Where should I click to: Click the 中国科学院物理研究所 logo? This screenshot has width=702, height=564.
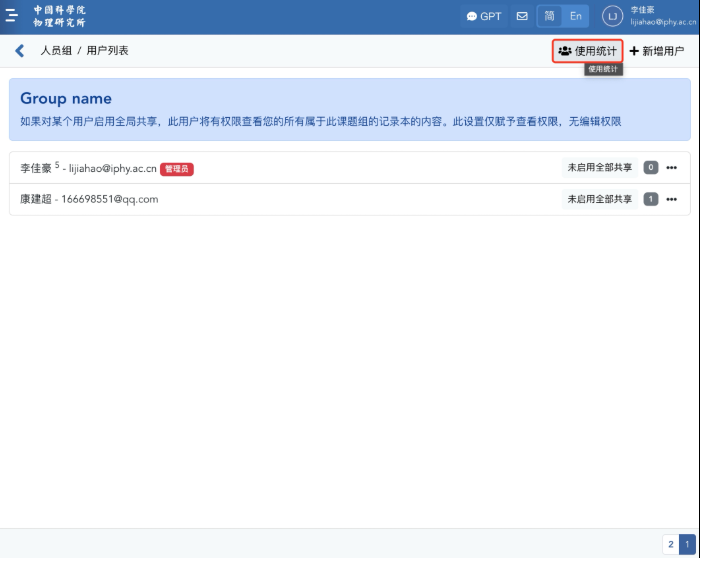click(x=60, y=16)
